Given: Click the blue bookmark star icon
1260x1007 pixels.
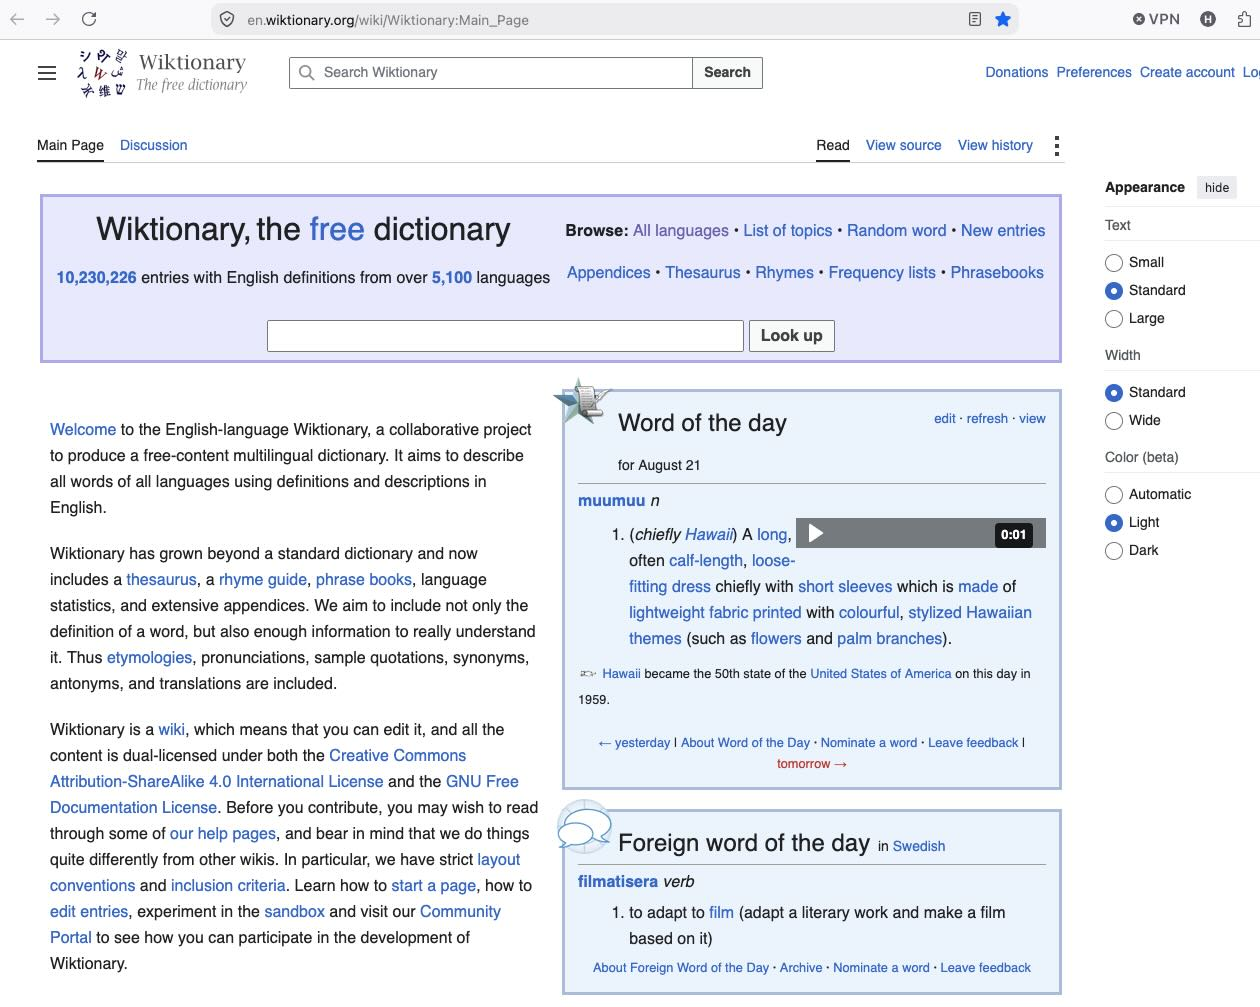Looking at the screenshot, I should click(1003, 19).
